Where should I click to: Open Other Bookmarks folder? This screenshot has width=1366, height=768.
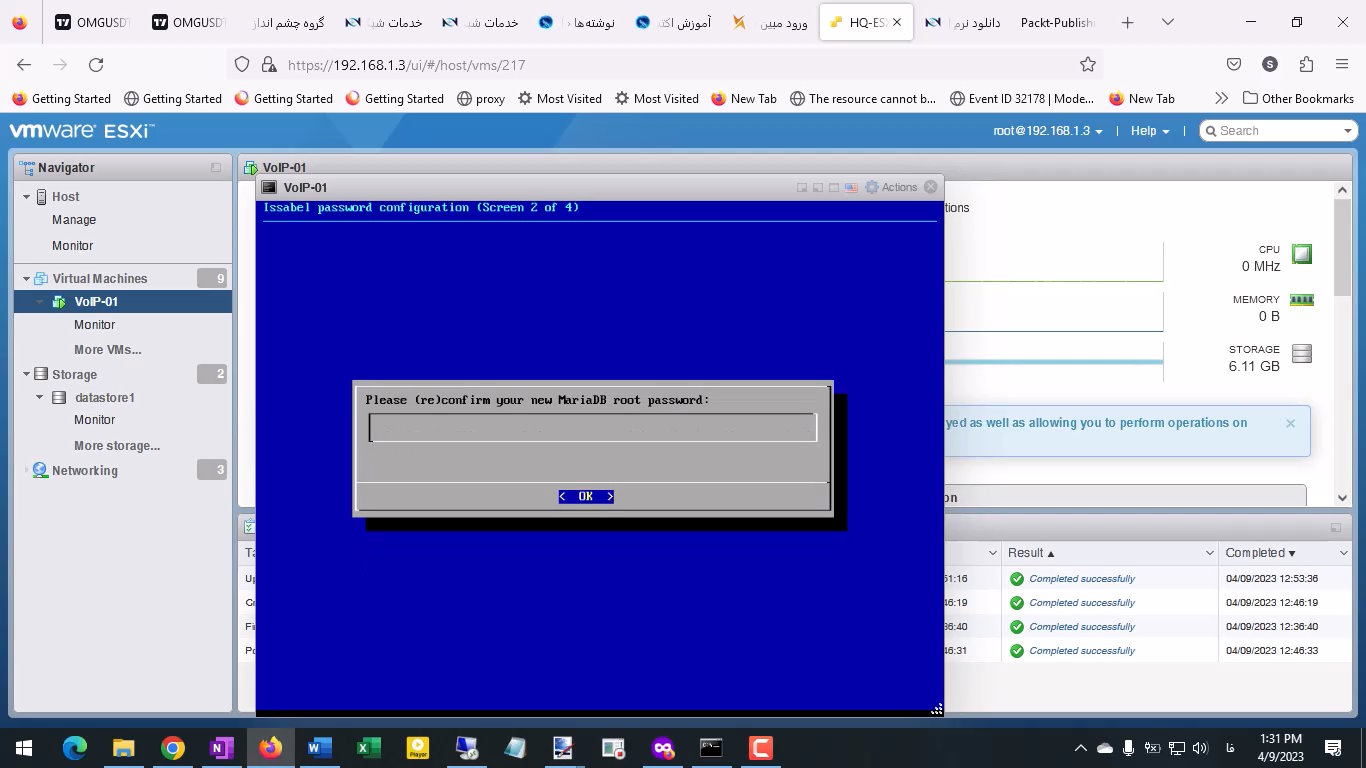click(1298, 99)
